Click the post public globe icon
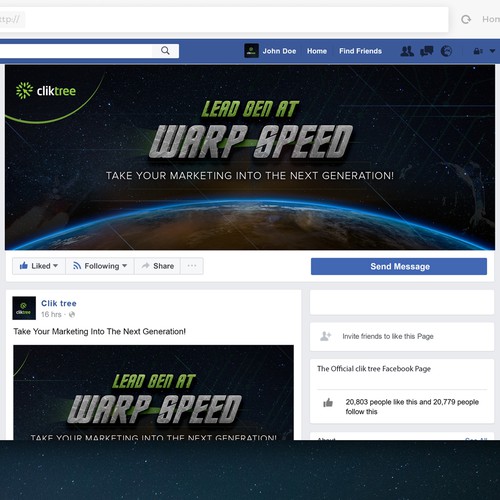 [x=72, y=314]
